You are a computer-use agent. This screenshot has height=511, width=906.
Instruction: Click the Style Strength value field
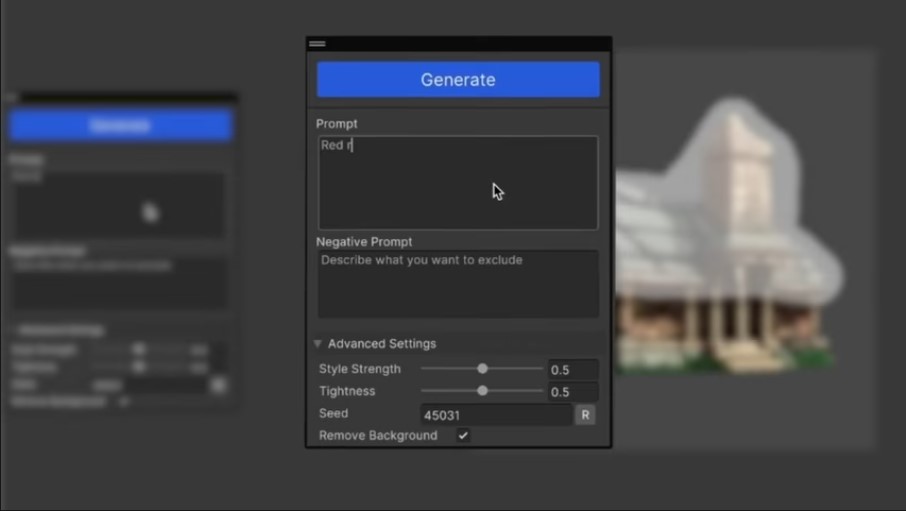coord(573,370)
